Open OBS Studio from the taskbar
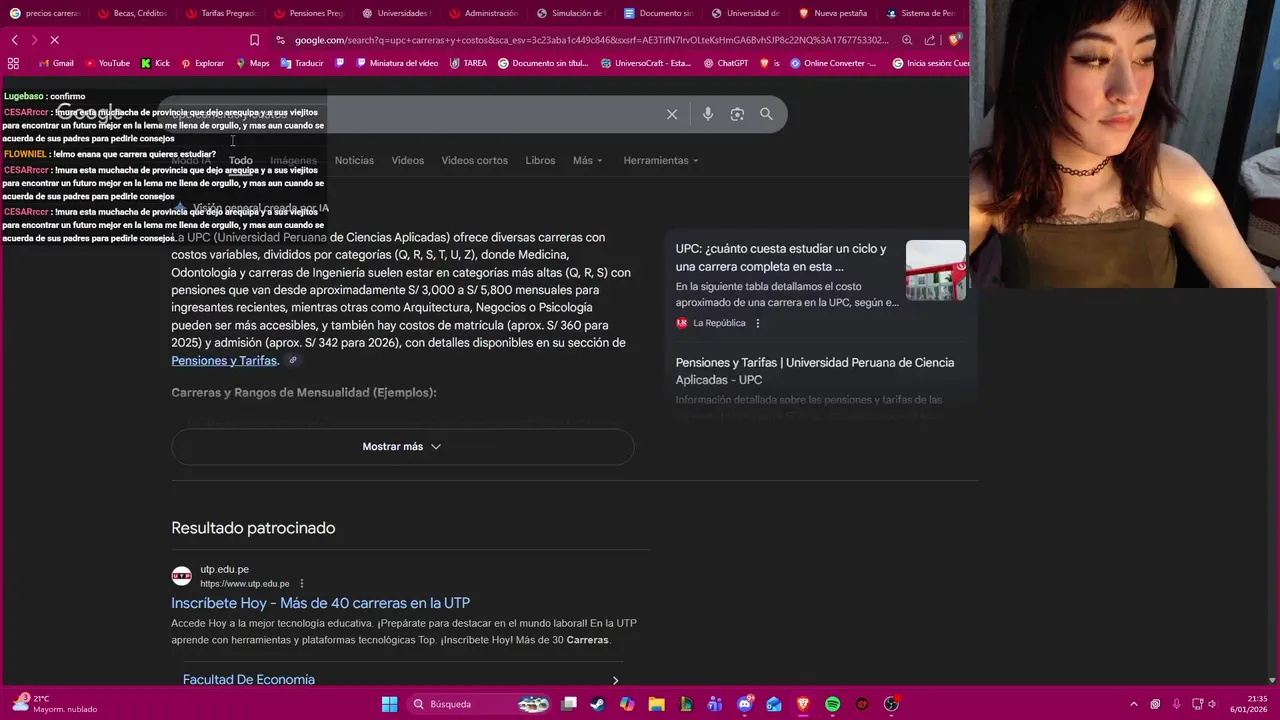1280x720 pixels. coord(891,704)
